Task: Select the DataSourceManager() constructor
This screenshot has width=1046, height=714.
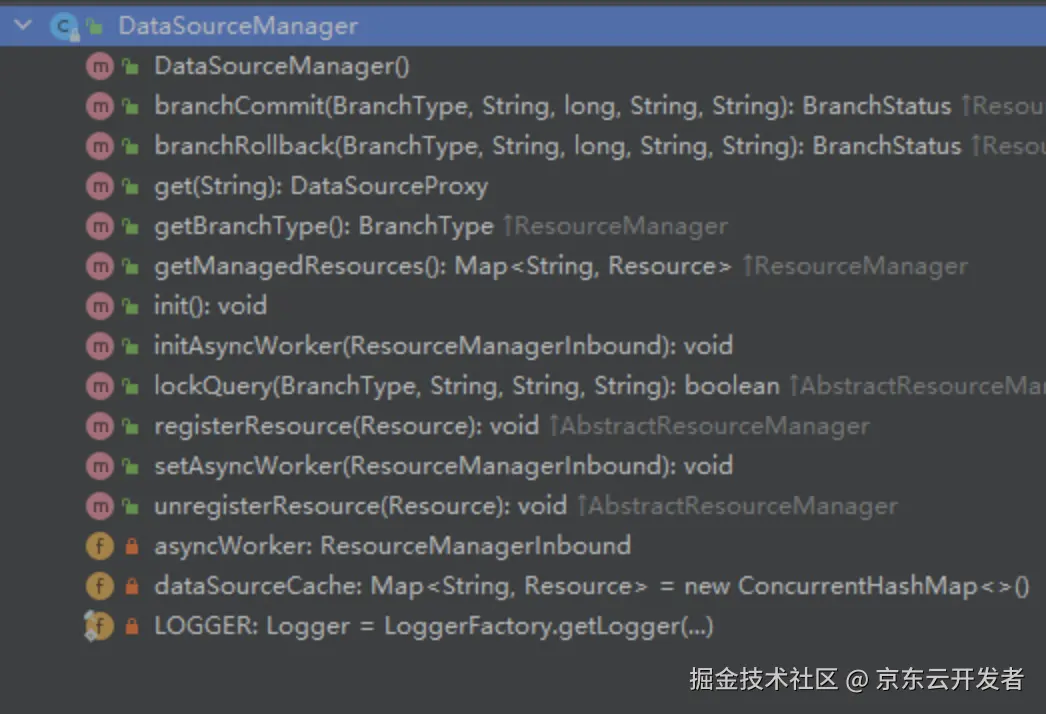Action: tap(282, 65)
